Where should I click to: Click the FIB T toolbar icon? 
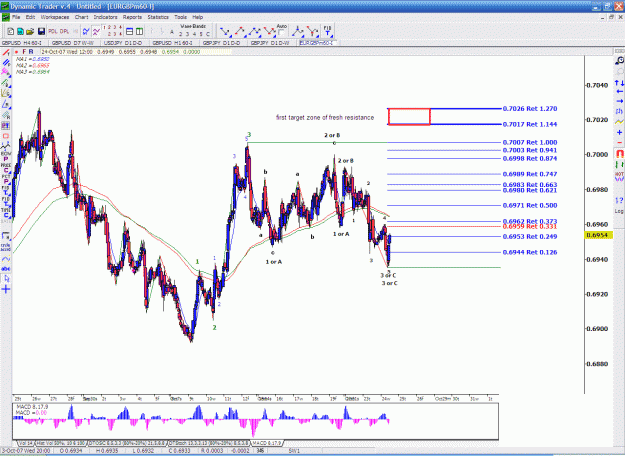[327, 31]
